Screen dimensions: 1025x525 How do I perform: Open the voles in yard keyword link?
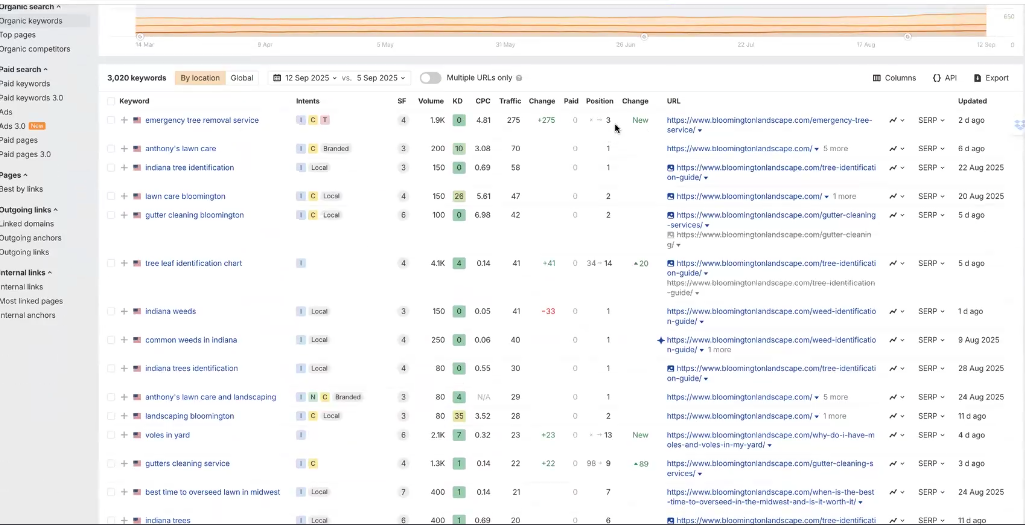click(167, 436)
